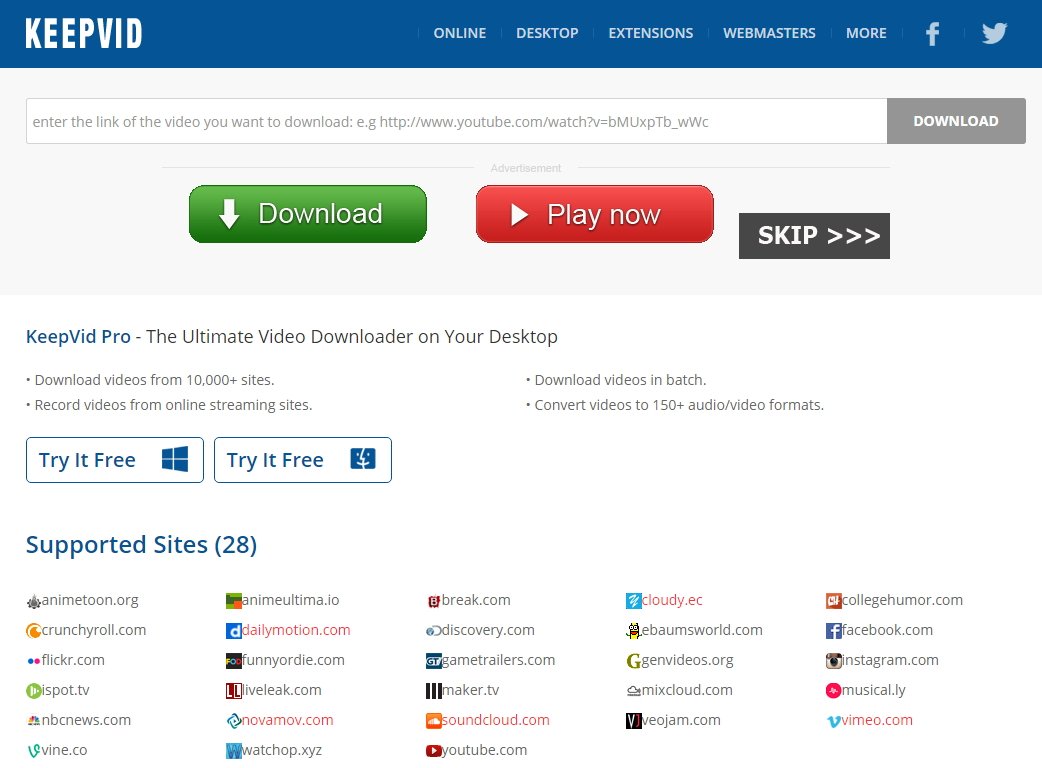The width and height of the screenshot is (1042, 768).
Task: Click the genvideos.org G icon
Action: click(633, 661)
